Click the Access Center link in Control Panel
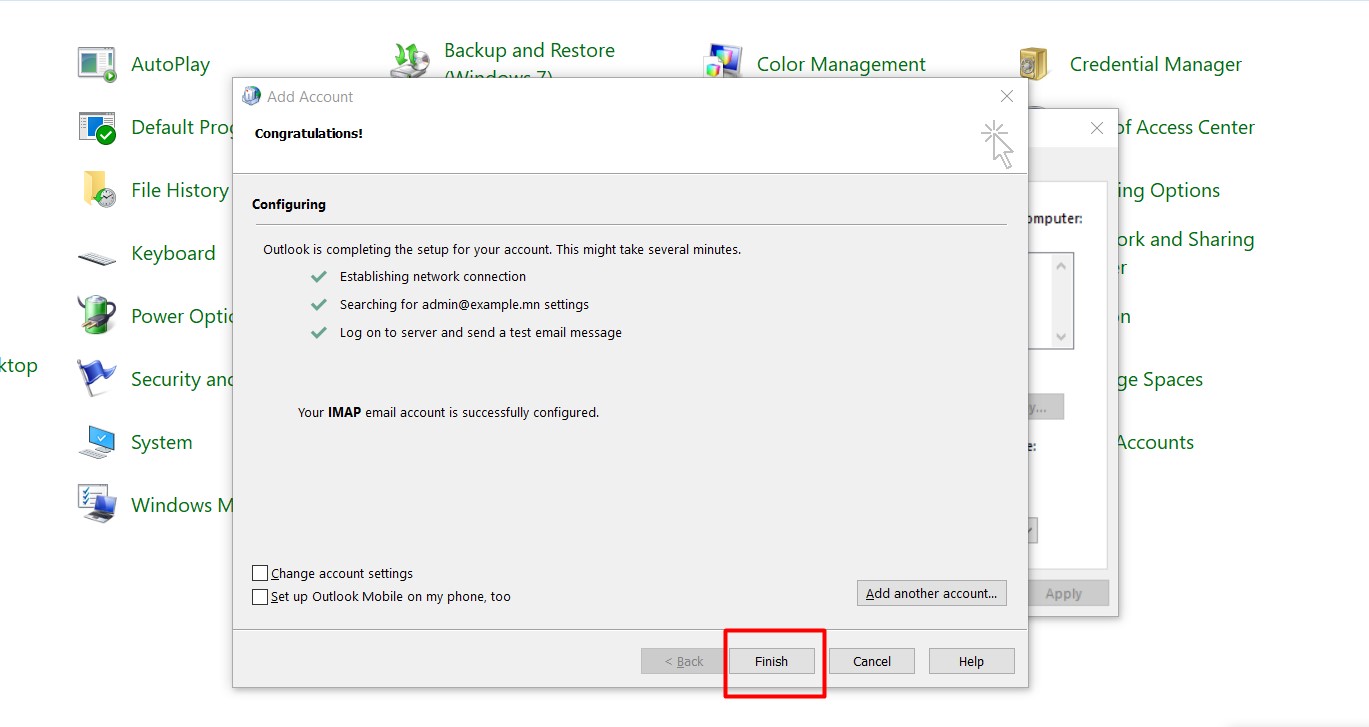The width and height of the screenshot is (1369, 727). (1186, 127)
